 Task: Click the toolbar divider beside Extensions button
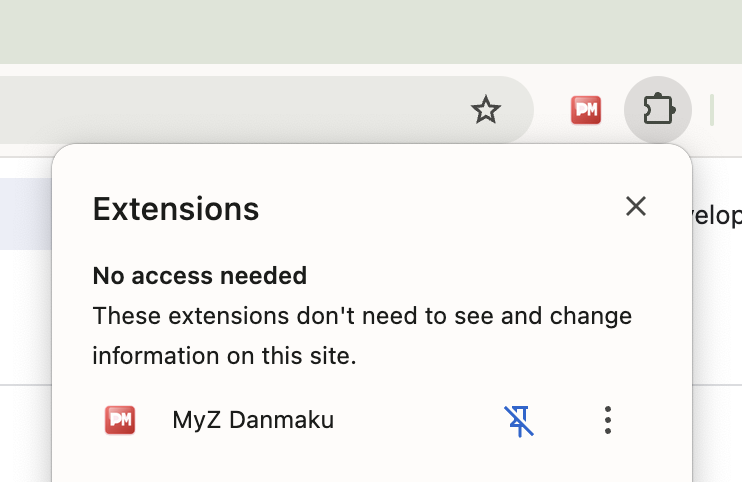coord(711,110)
